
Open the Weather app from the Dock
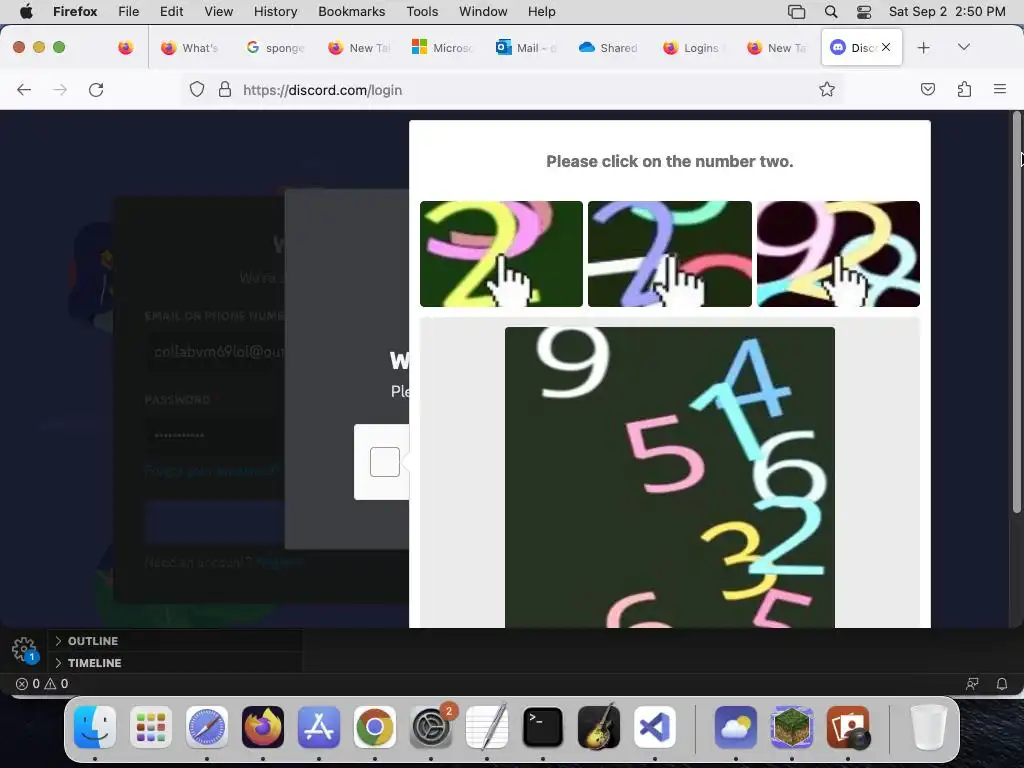tap(735, 727)
